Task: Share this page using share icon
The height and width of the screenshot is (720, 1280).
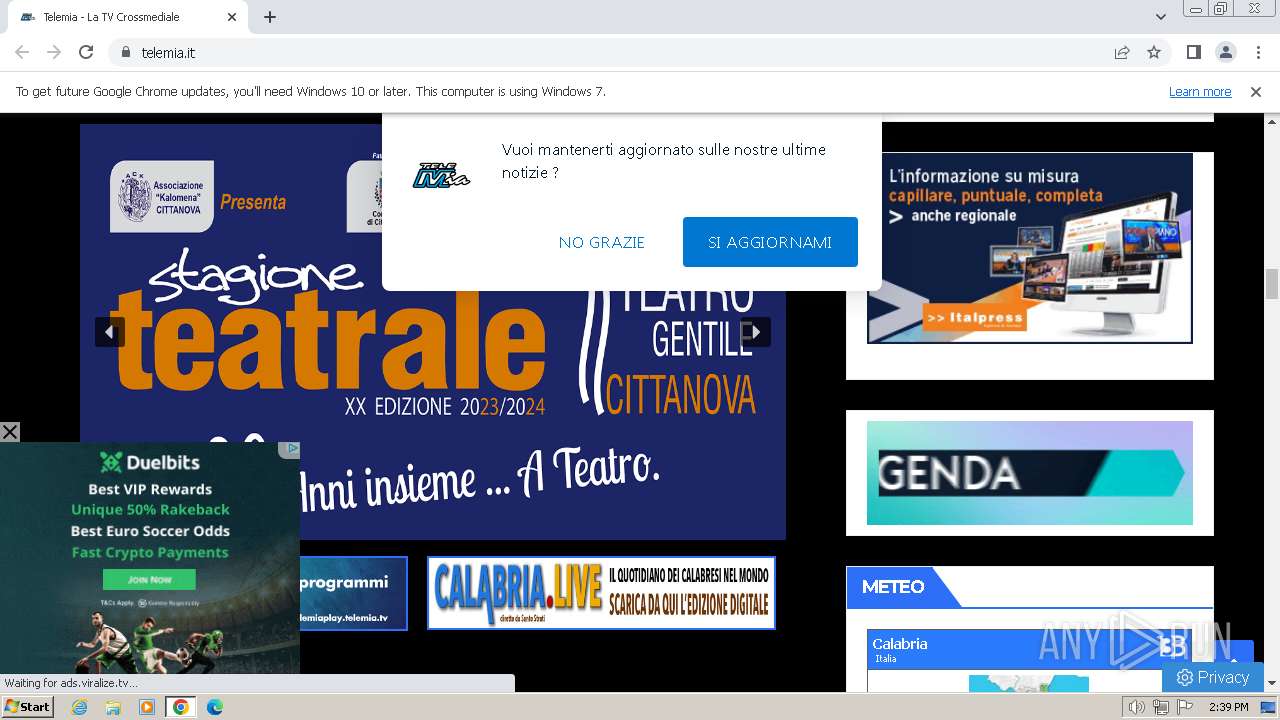Action: (1122, 52)
